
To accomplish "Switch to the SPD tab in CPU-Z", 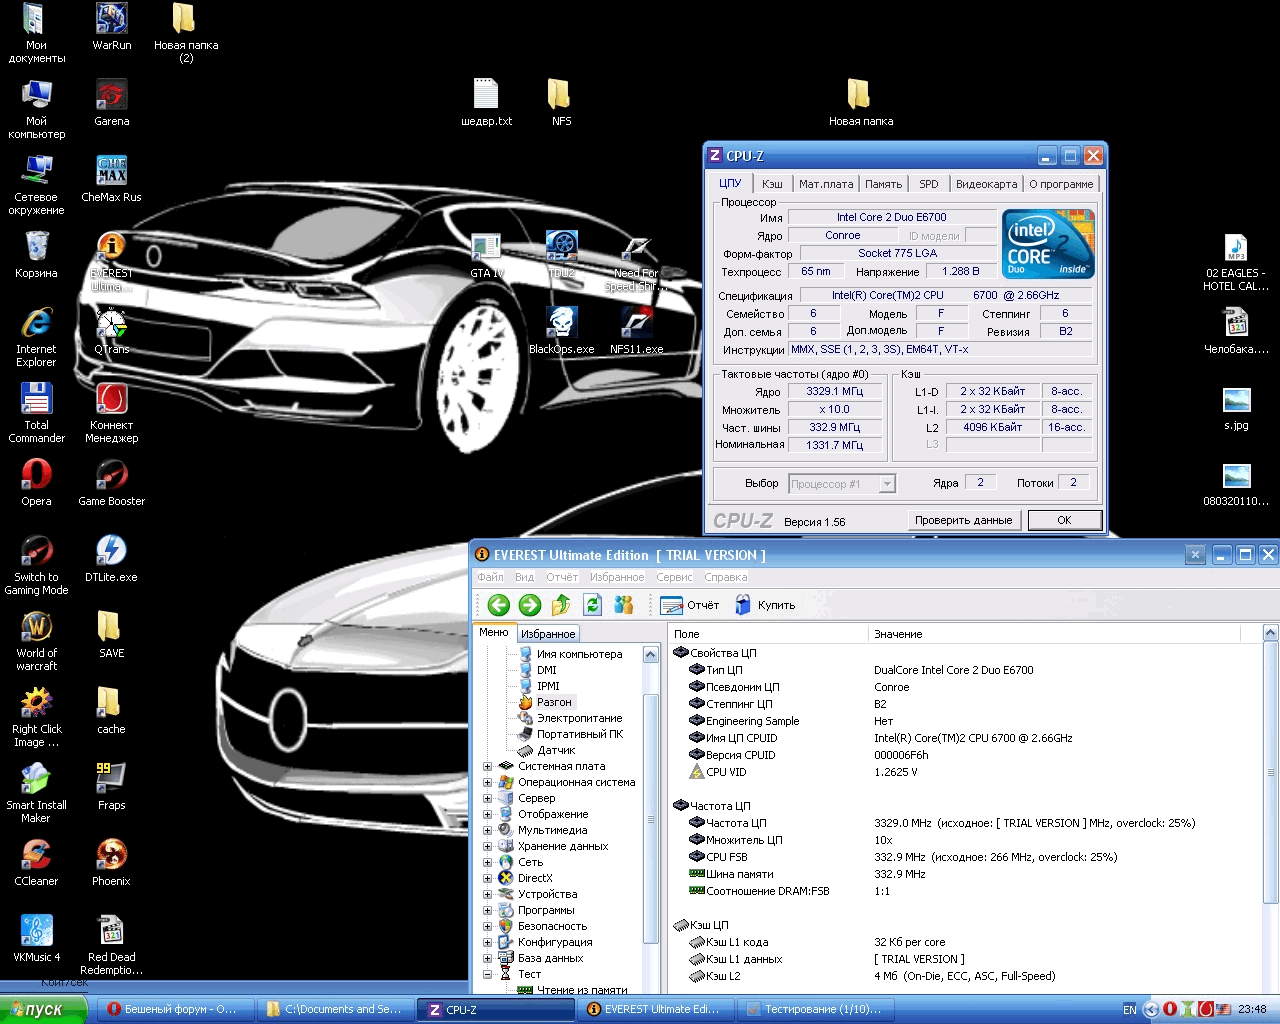I will pos(929,184).
